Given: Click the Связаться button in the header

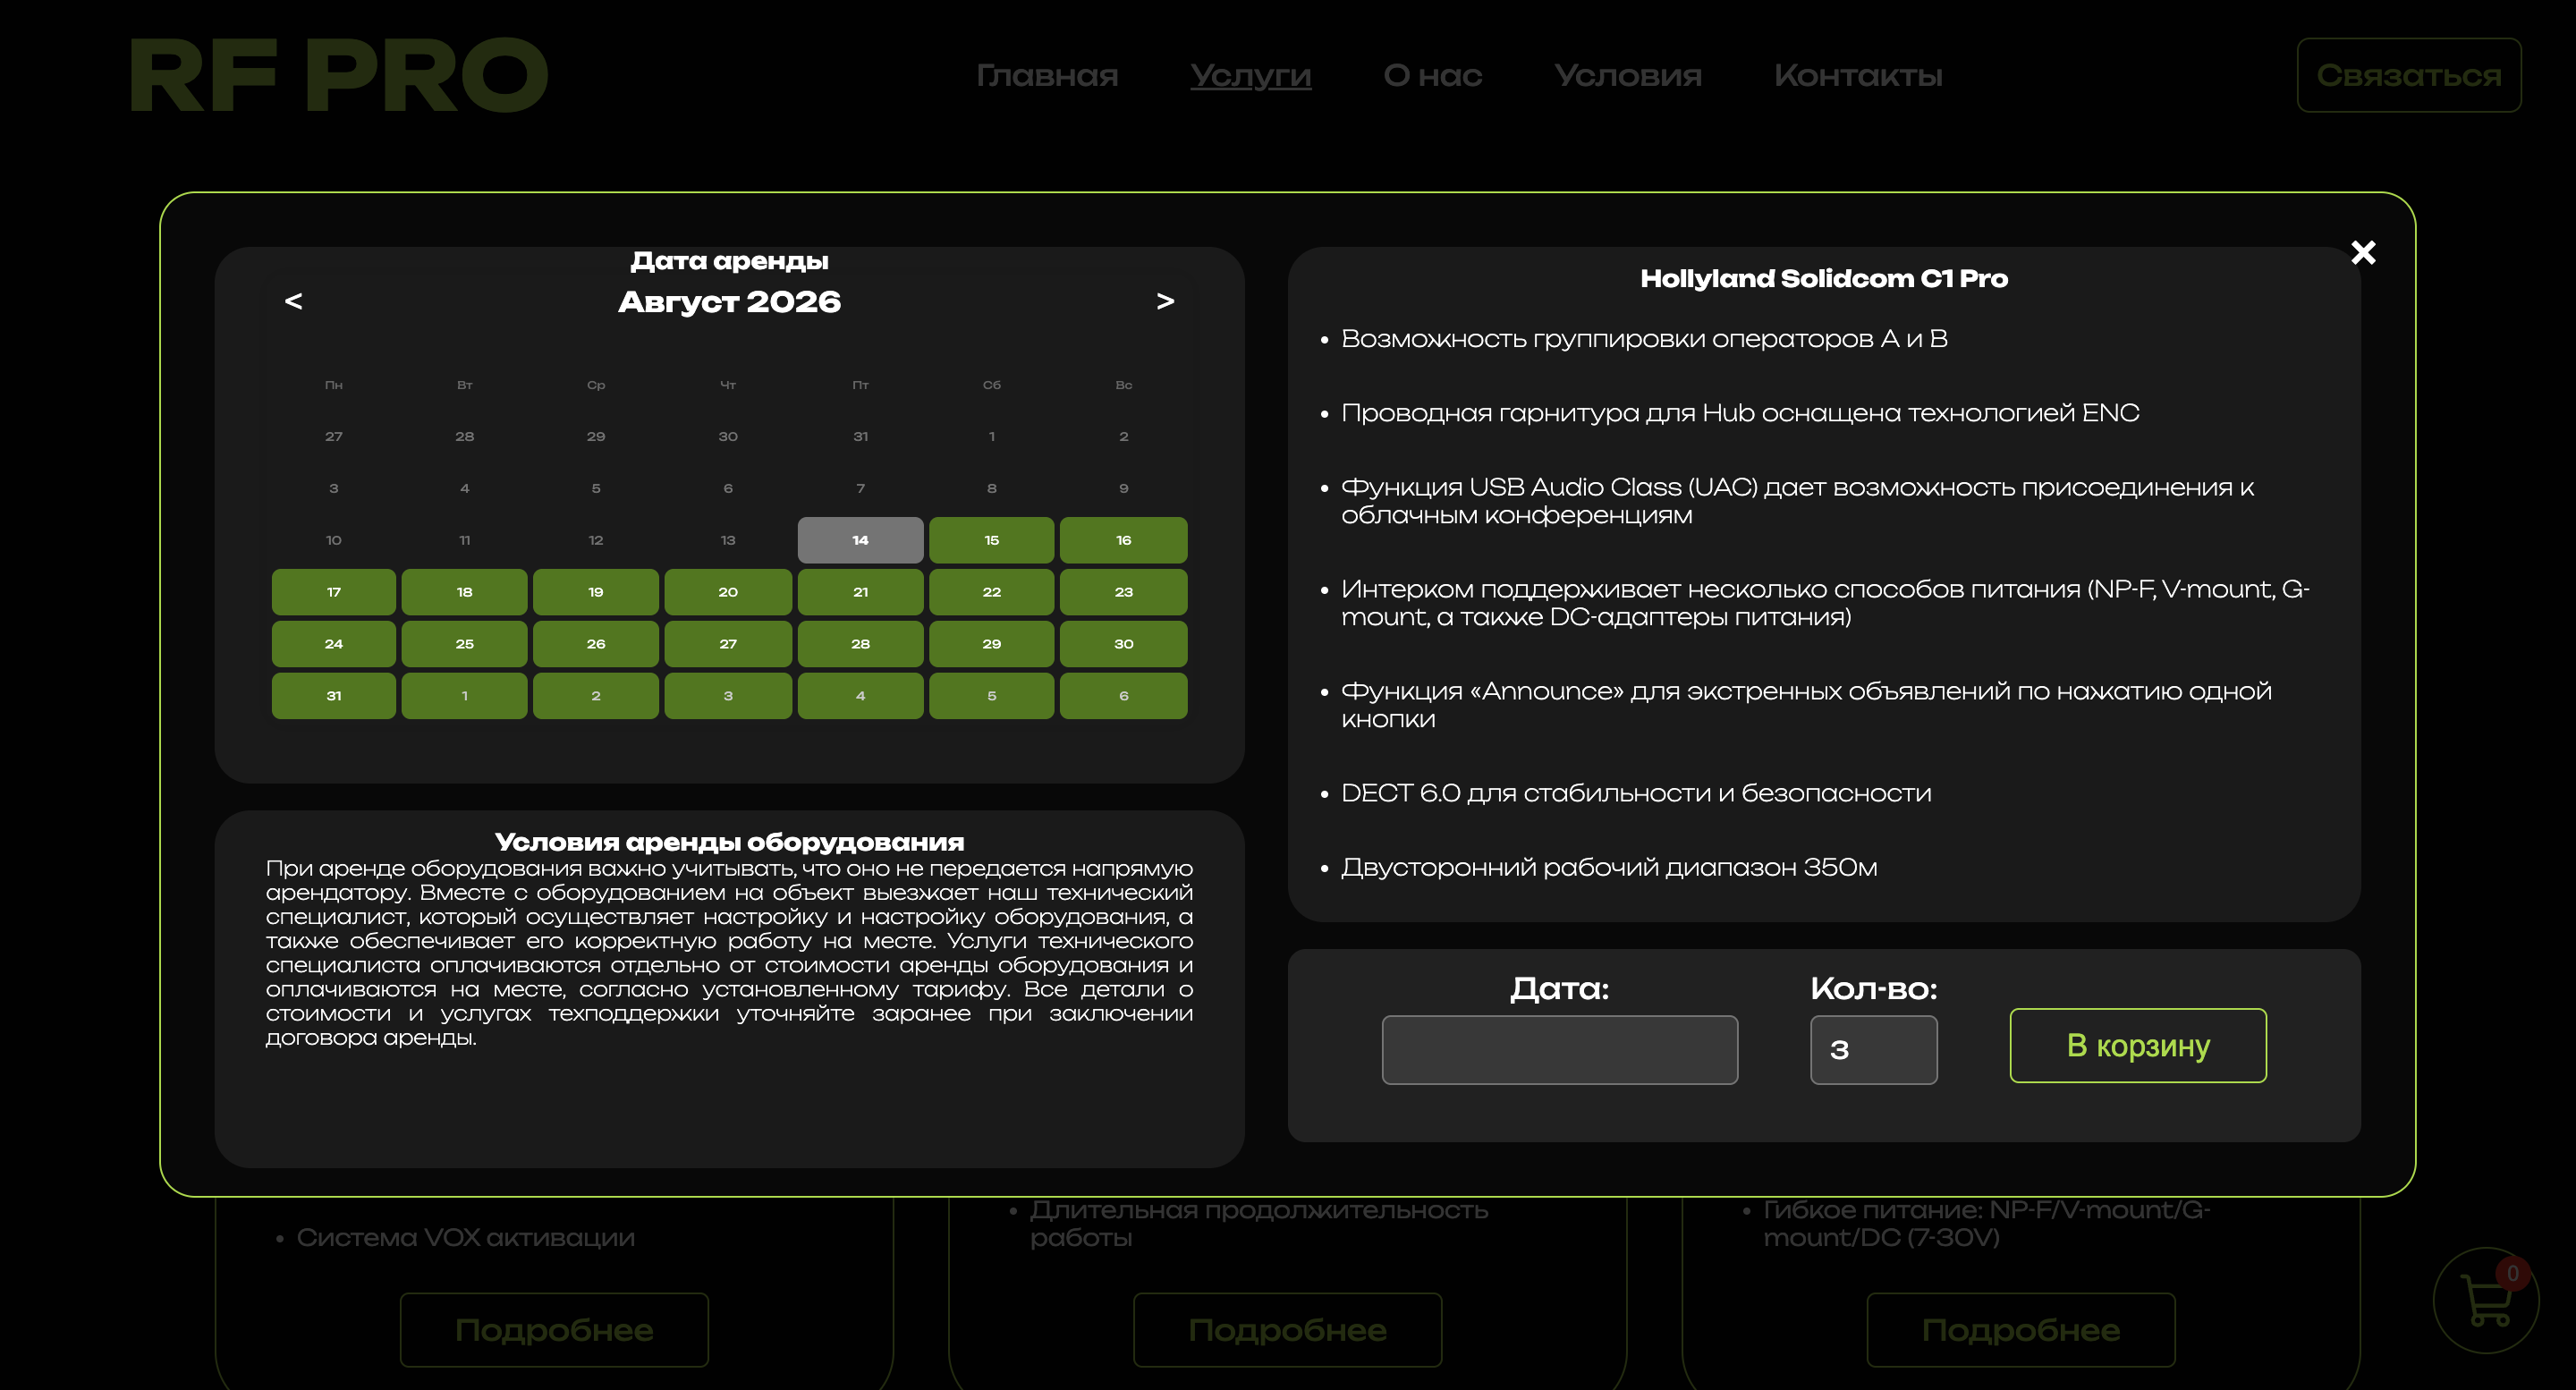Looking at the screenshot, I should tap(2408, 75).
